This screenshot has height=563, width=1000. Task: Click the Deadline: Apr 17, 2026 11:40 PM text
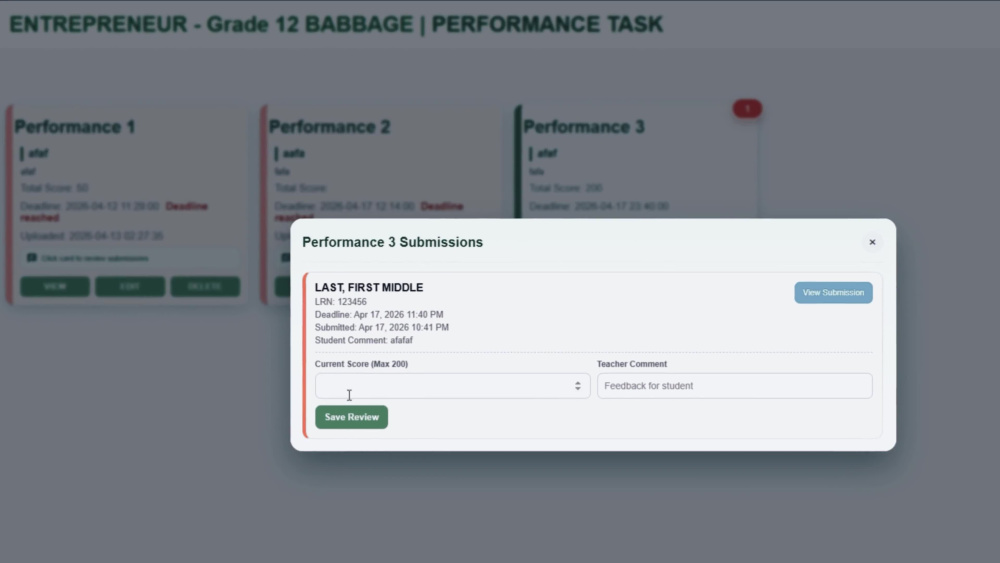coord(379,314)
